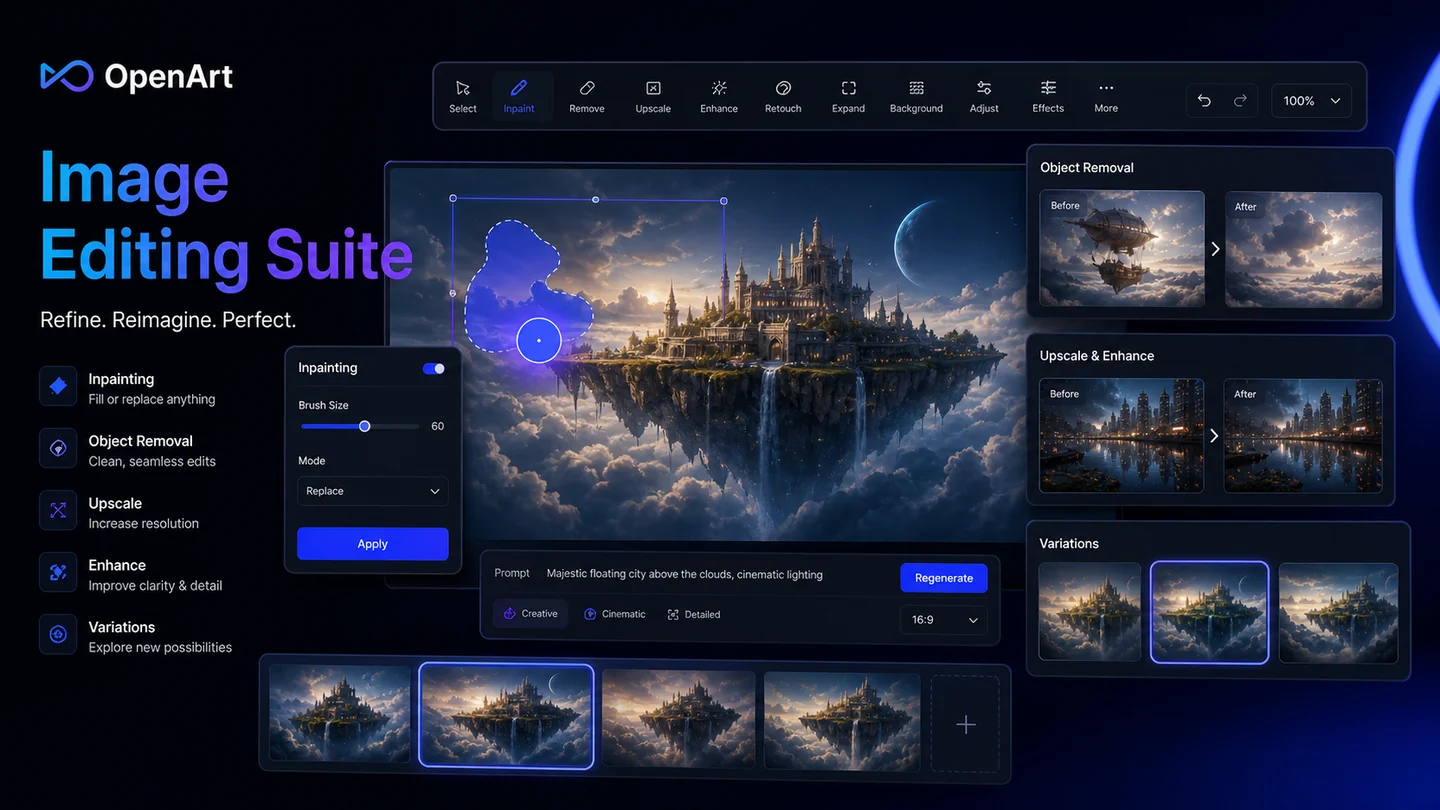The height and width of the screenshot is (810, 1440).
Task: Click the Variations panel title
Action: [1069, 544]
